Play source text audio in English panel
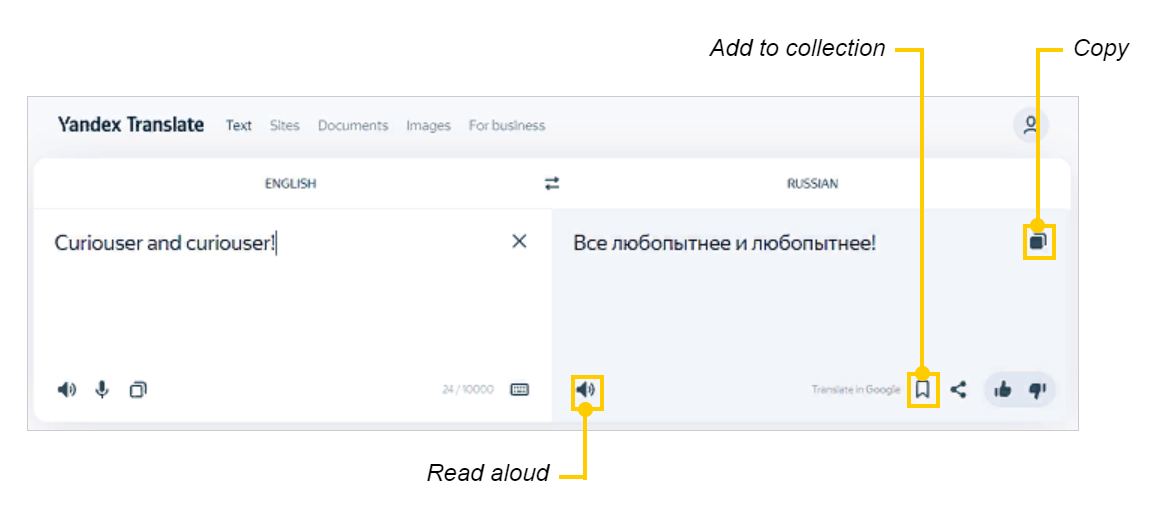1155x516 pixels. (67, 390)
